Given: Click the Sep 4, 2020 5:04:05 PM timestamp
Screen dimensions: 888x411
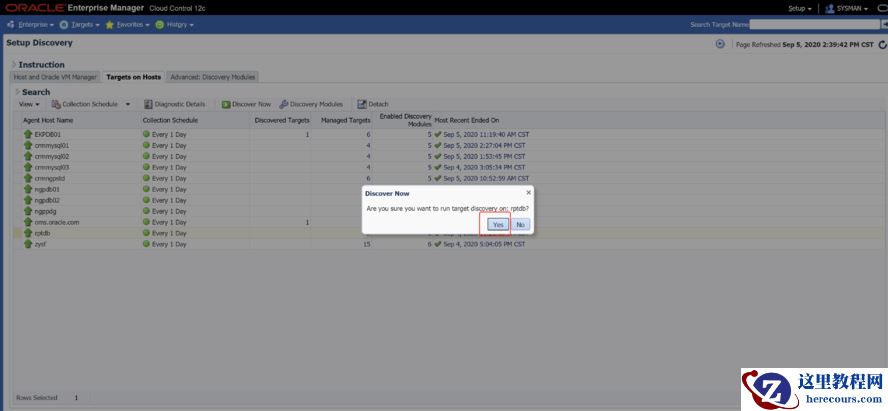Looking at the screenshot, I should pos(484,244).
